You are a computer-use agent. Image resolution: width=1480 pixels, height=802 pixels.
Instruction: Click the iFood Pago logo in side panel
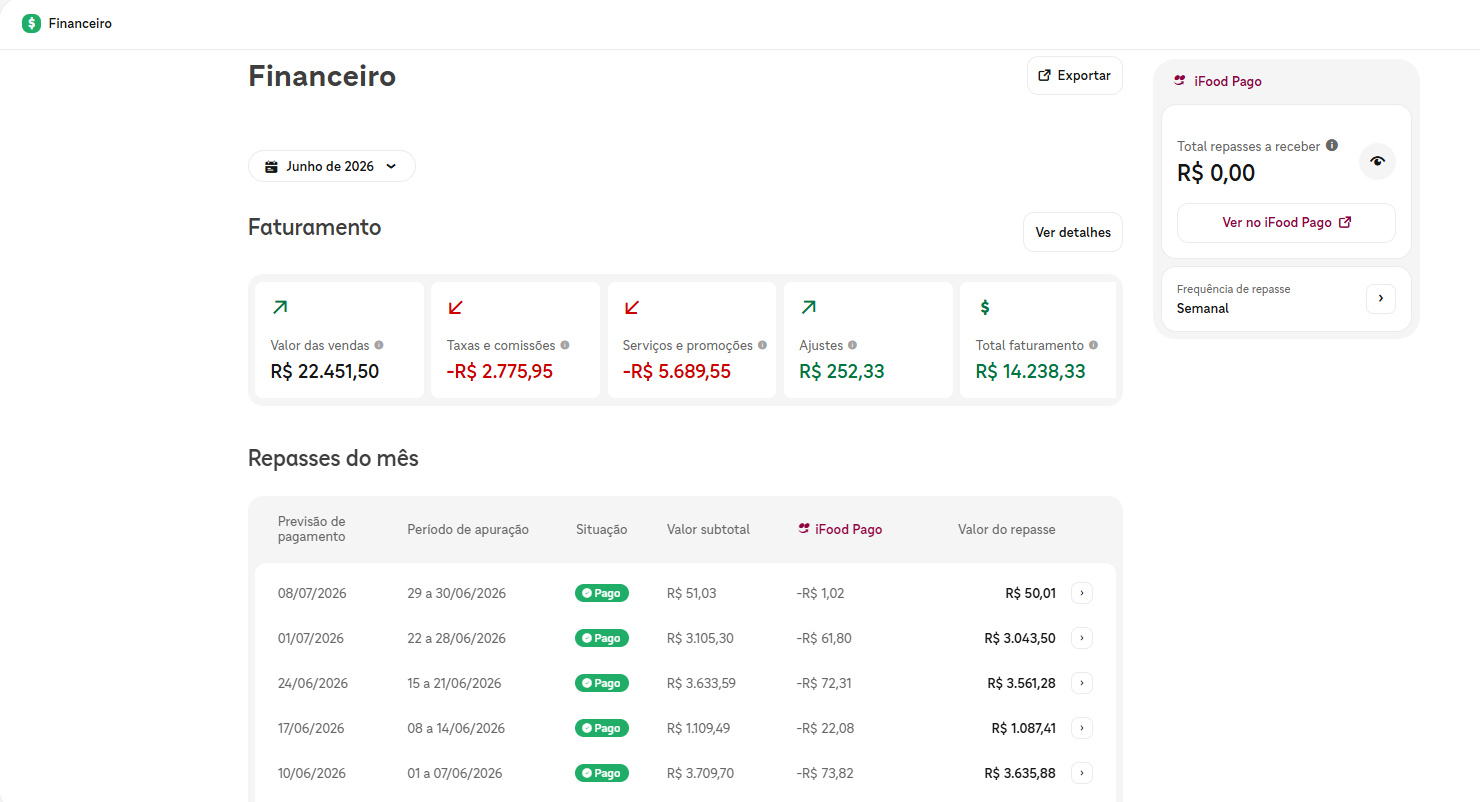pos(1180,81)
